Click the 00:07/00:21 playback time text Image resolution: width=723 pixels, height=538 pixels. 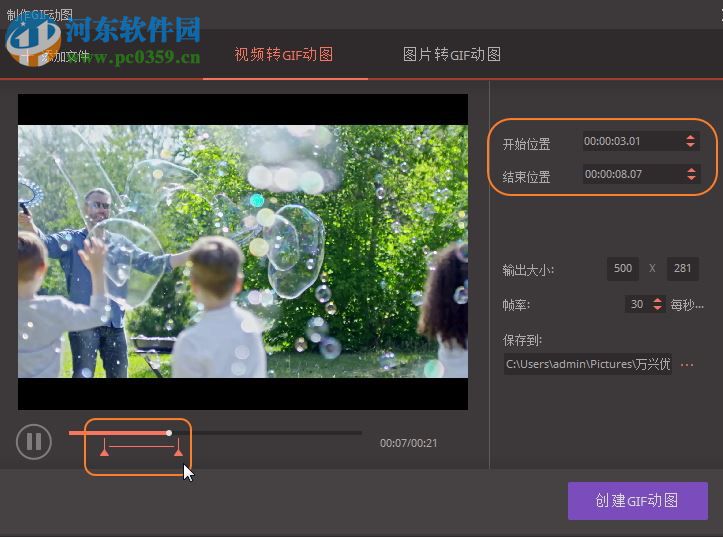click(x=409, y=443)
